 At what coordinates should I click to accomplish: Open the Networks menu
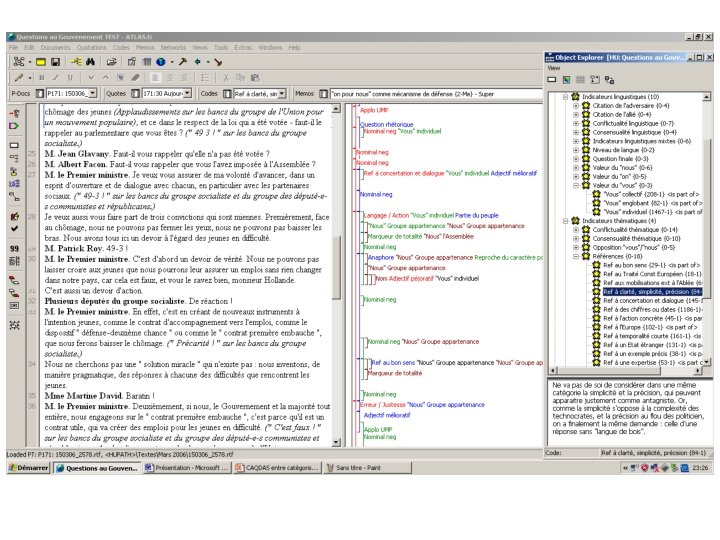pyautogui.click(x=173, y=47)
